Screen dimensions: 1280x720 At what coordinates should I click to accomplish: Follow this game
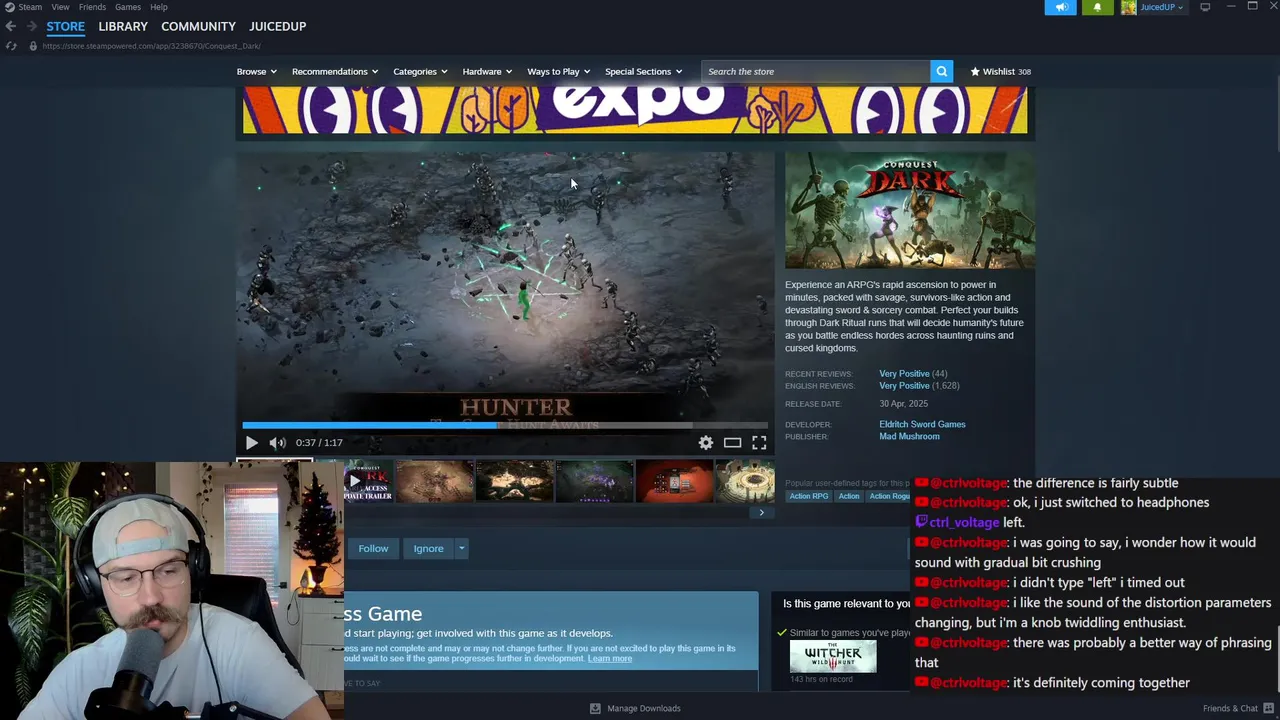pos(373,549)
